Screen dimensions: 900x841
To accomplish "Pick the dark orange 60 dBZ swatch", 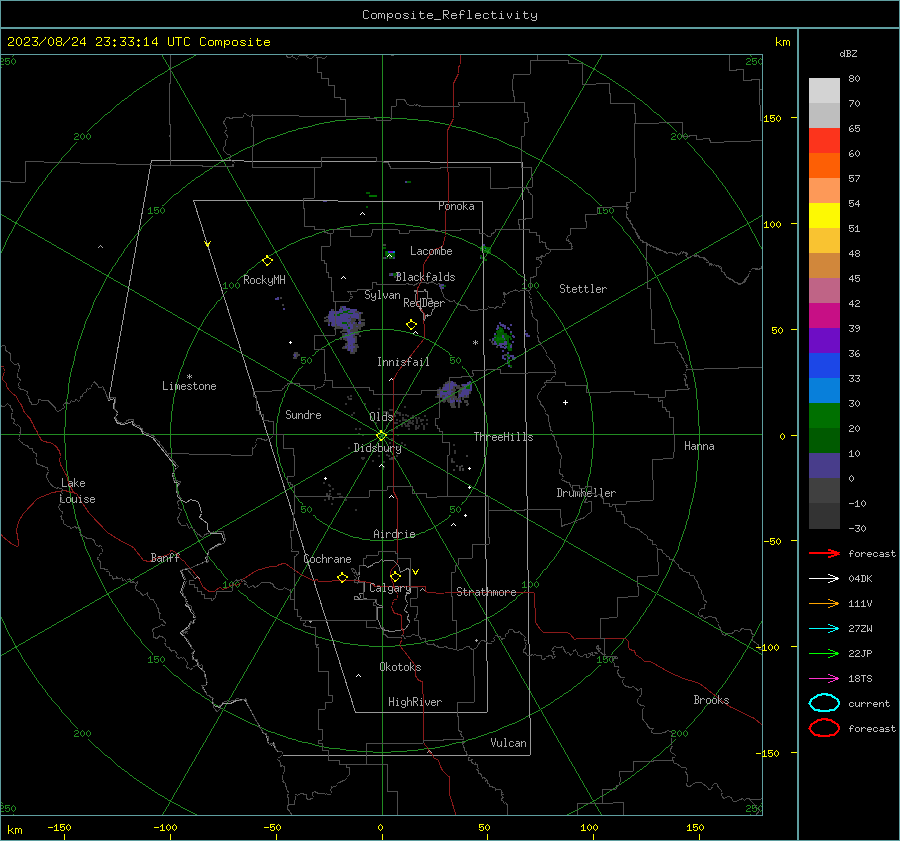I will (x=824, y=166).
